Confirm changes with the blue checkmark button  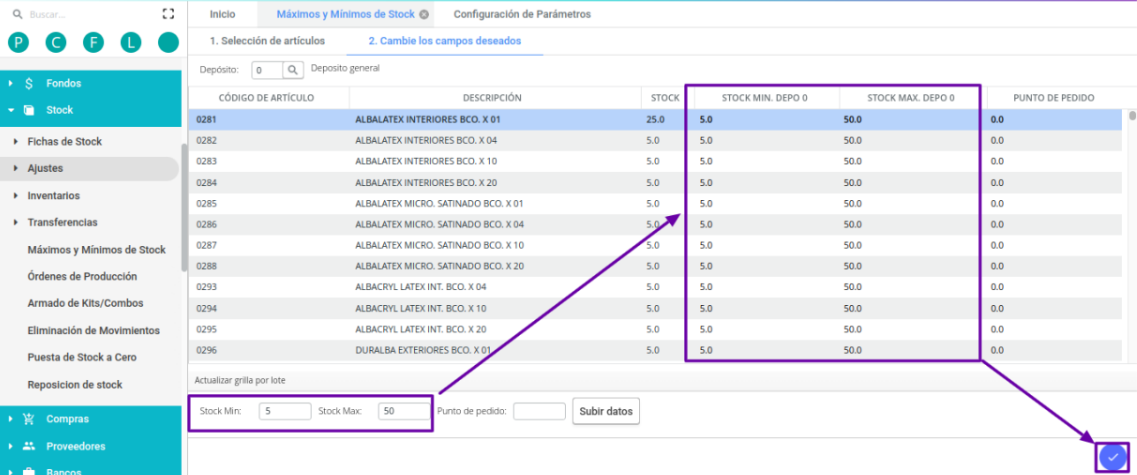(x=1113, y=457)
